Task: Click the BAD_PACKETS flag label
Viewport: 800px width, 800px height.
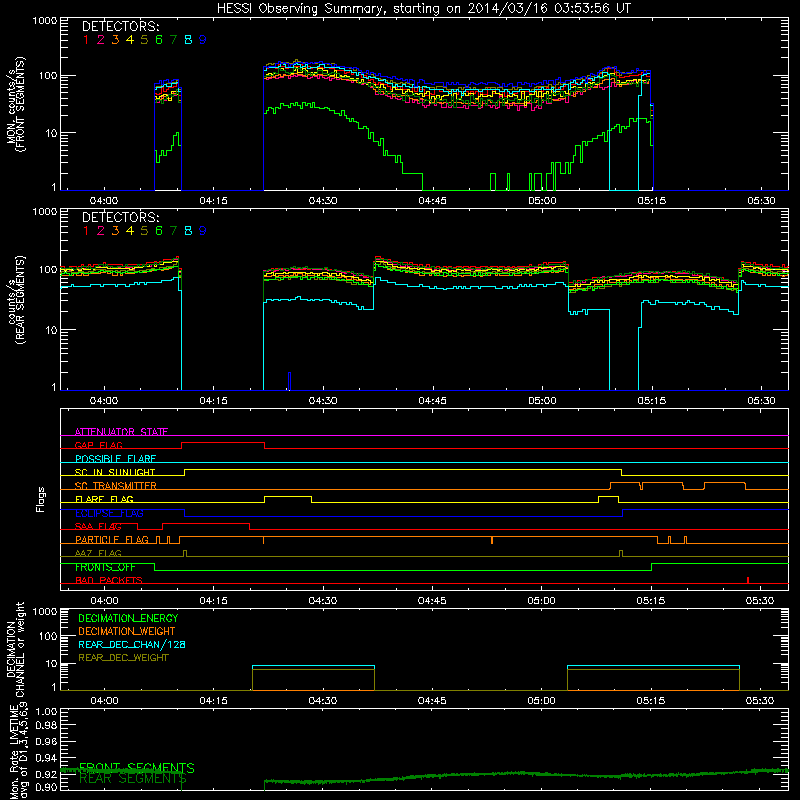Action: pyautogui.click(x=109, y=580)
